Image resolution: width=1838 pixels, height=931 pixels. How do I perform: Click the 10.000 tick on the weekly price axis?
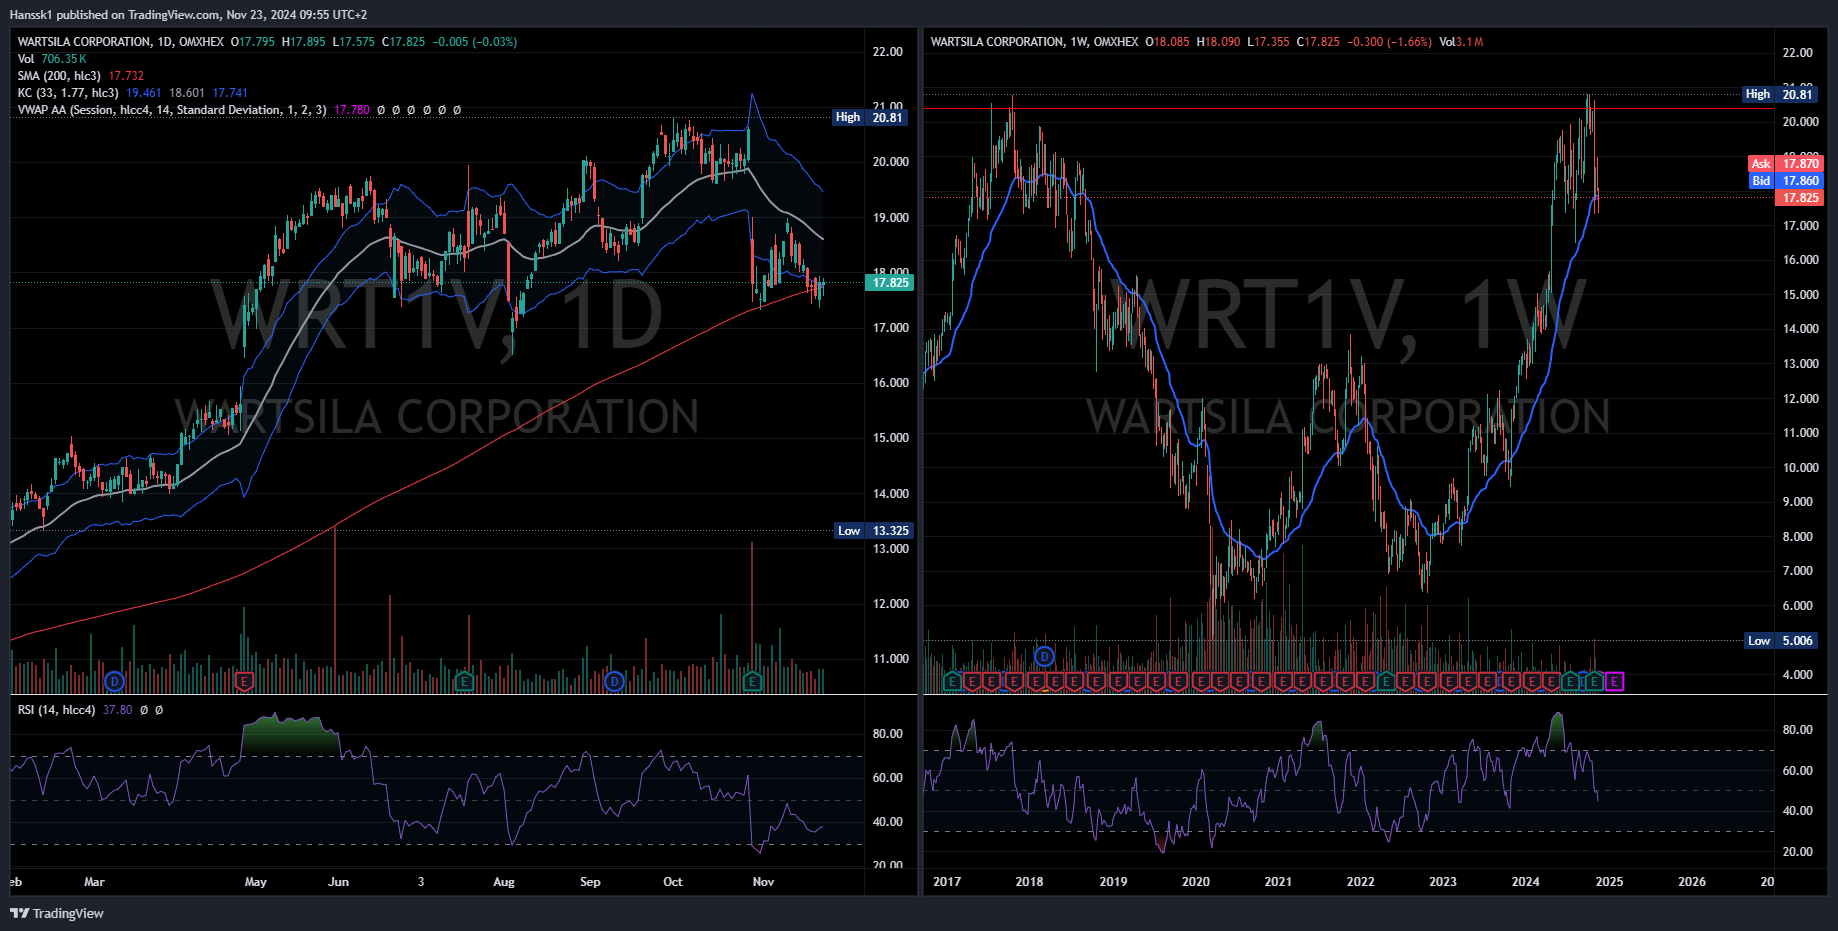pos(1801,468)
